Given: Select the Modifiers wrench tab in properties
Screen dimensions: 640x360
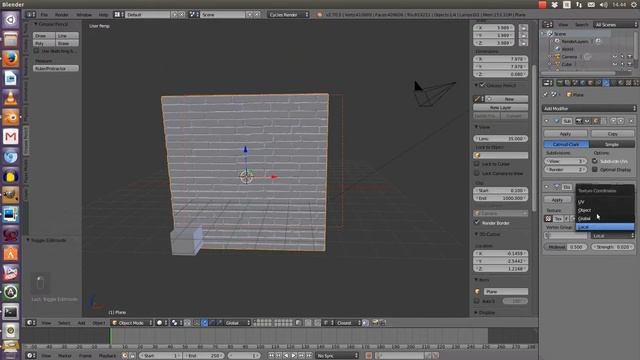Looking at the screenshot, I should (606, 83).
